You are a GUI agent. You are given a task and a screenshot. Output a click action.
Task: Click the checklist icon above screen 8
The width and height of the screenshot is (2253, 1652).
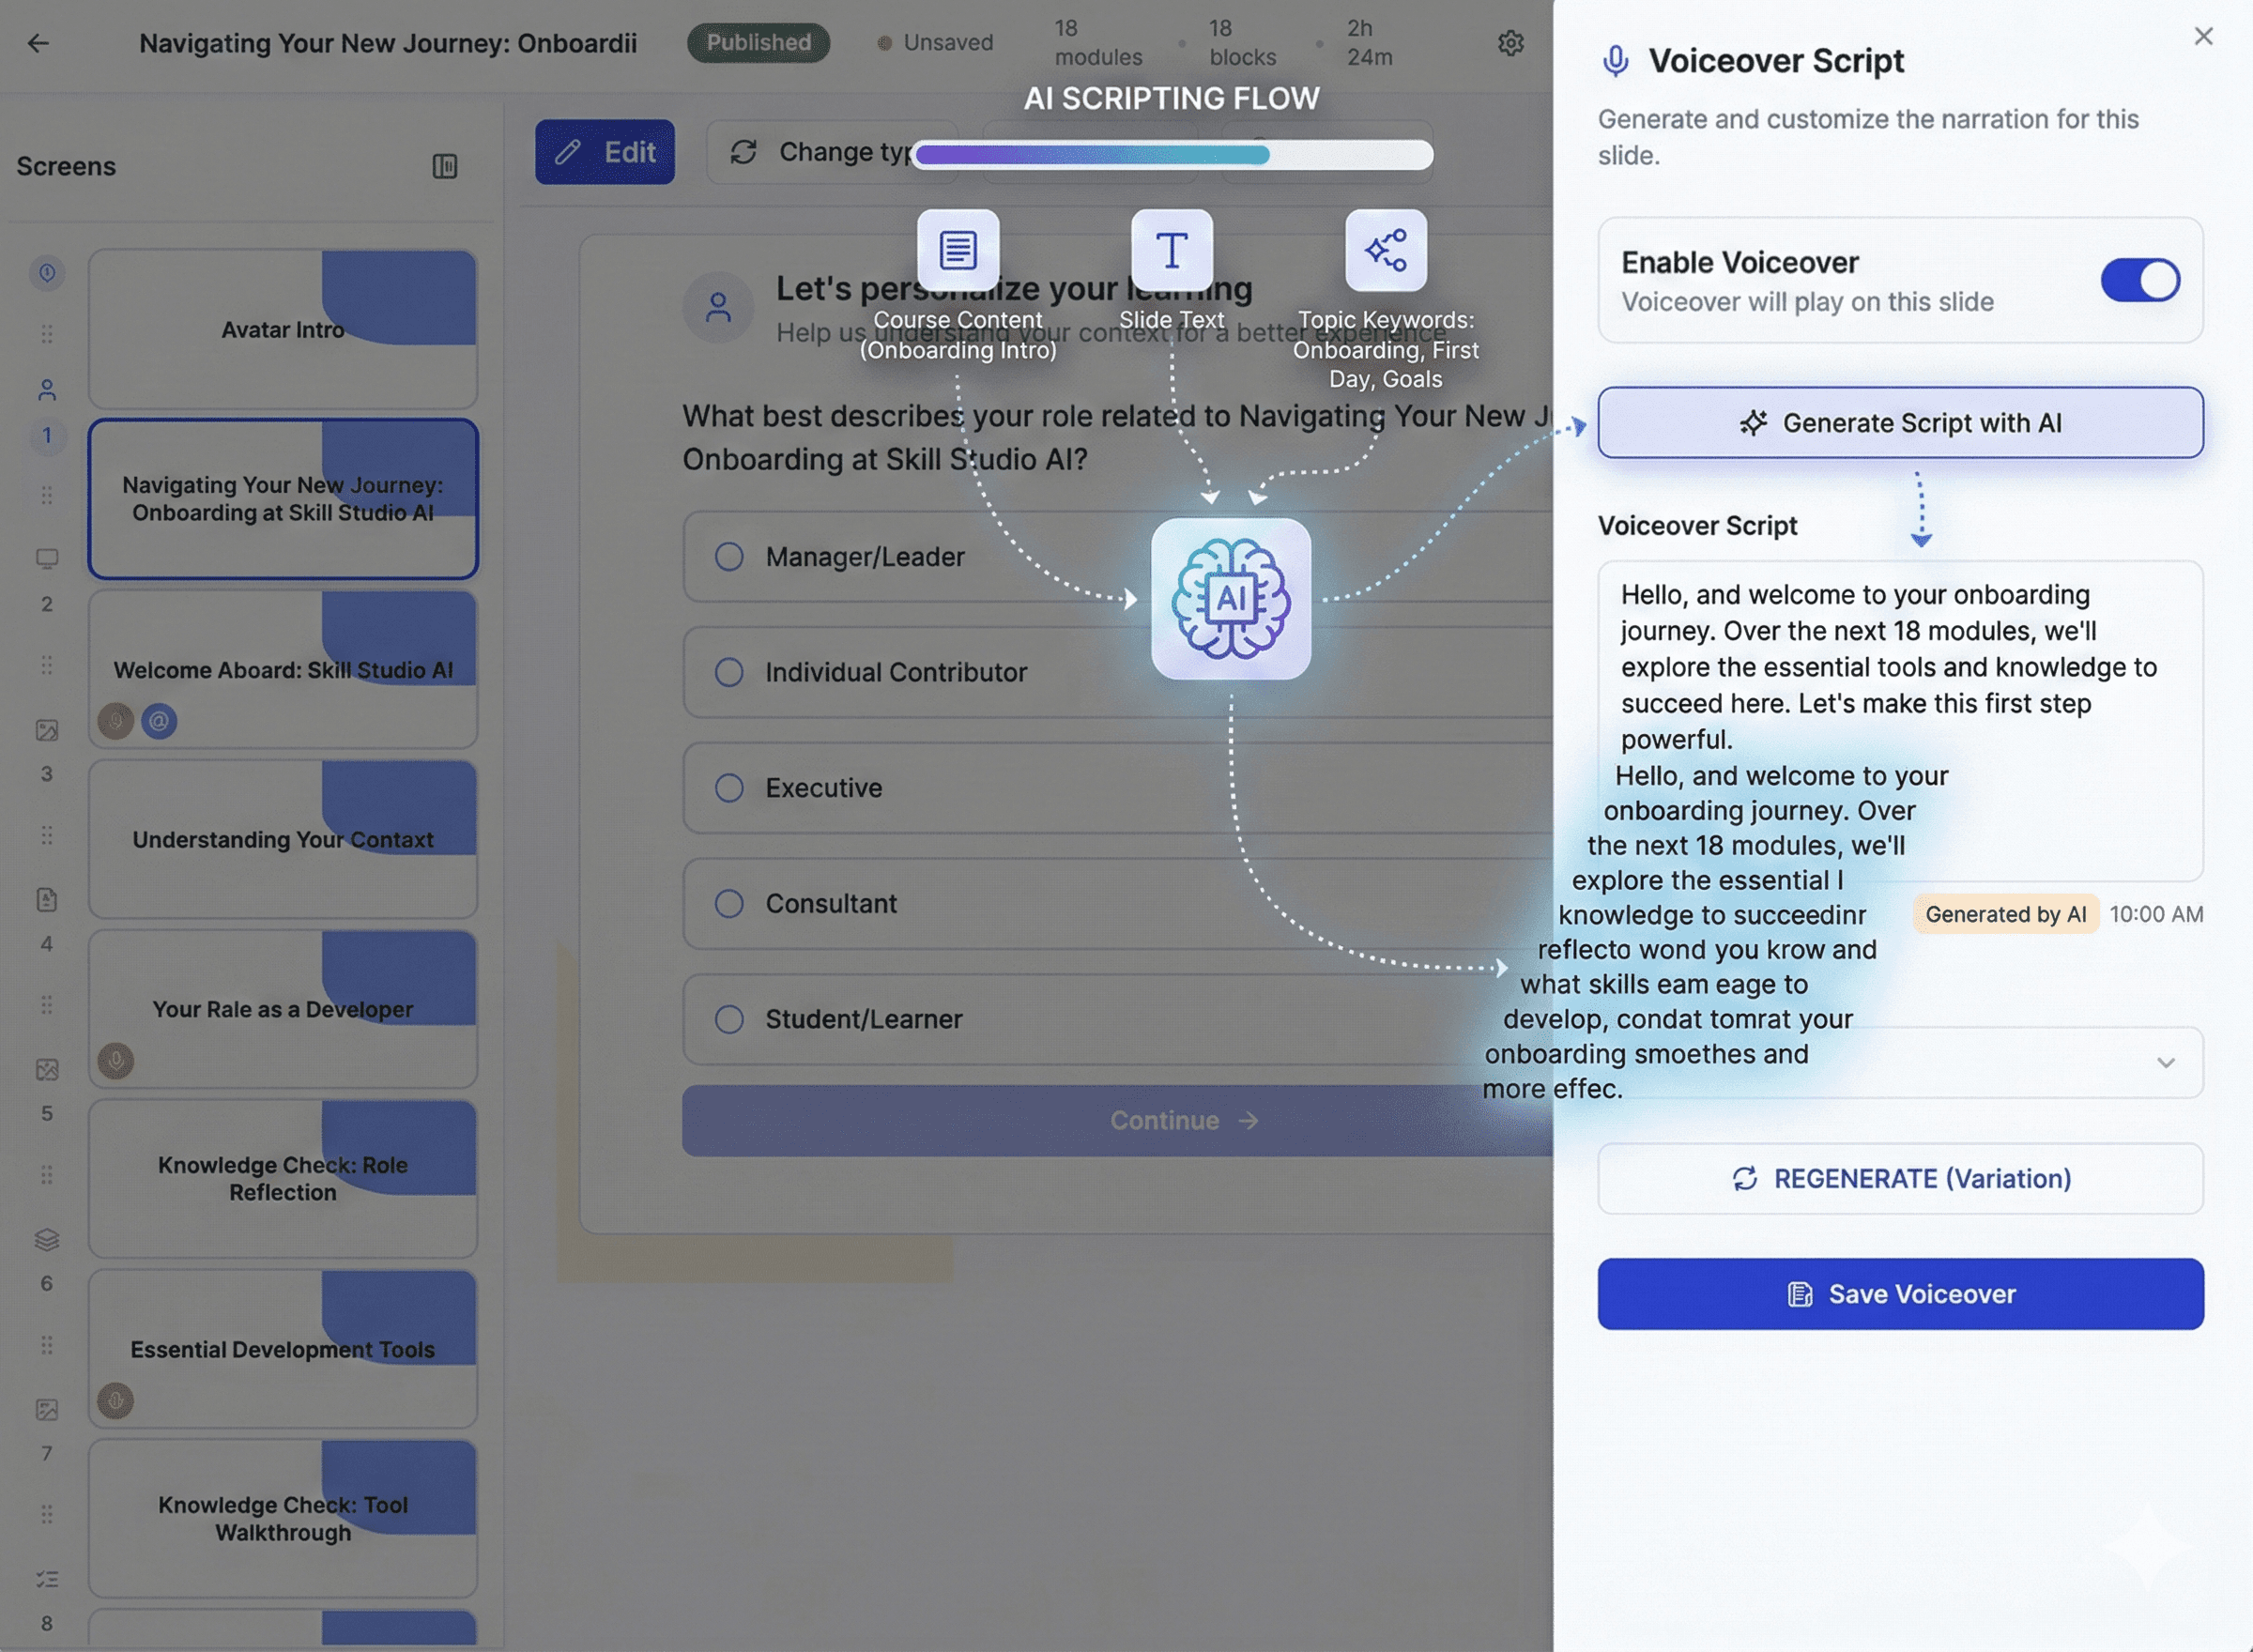pos(47,1580)
